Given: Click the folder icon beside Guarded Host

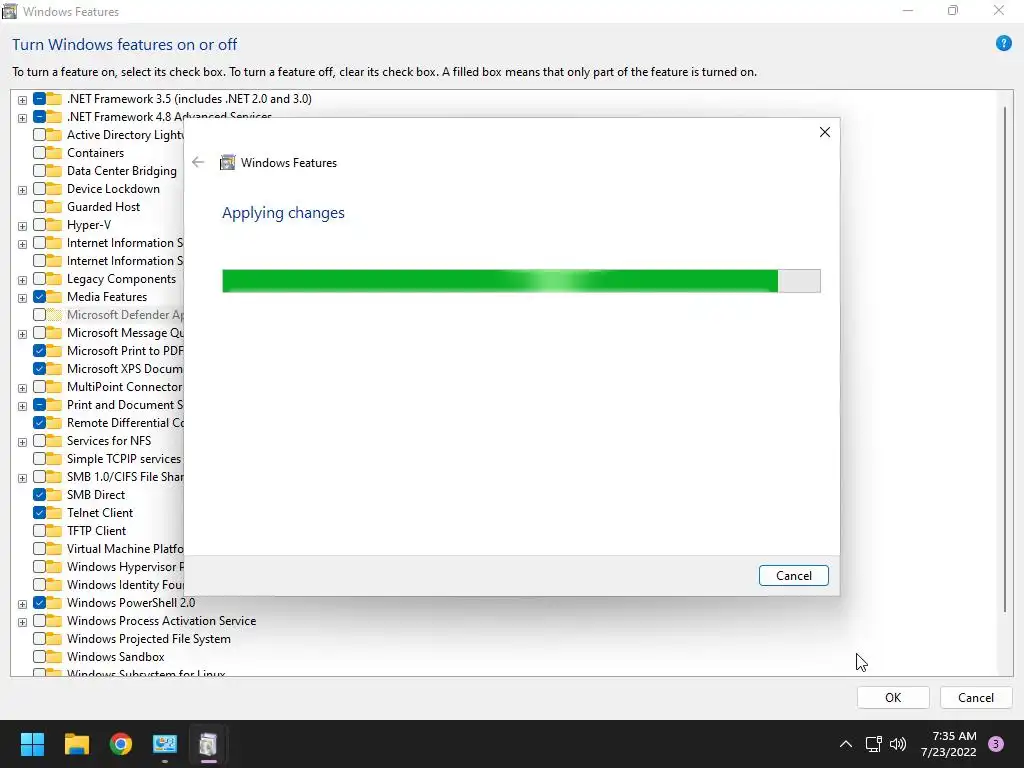Looking at the screenshot, I should pyautogui.click(x=54, y=207).
